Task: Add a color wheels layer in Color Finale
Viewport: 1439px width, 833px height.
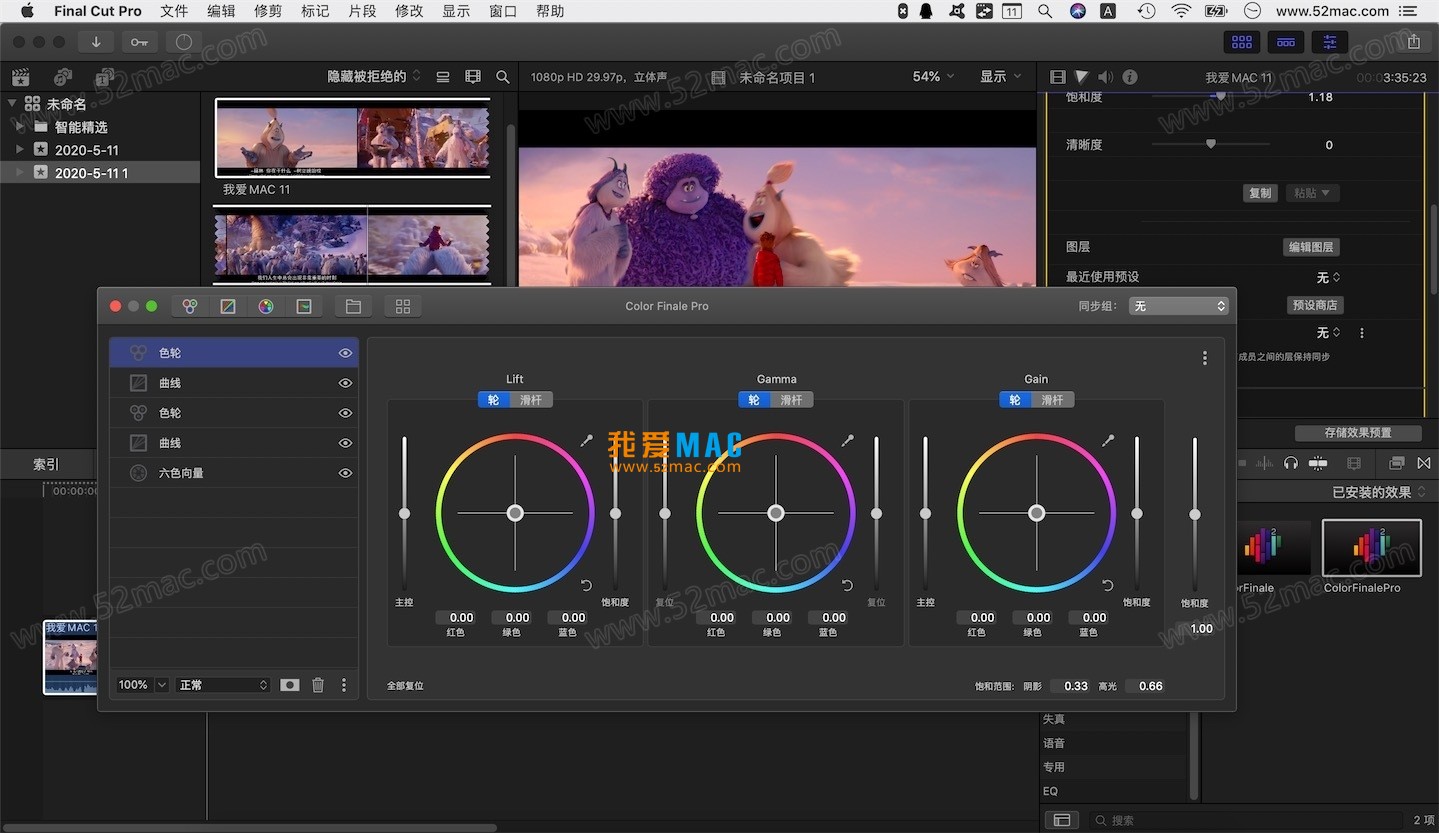Action: (190, 306)
